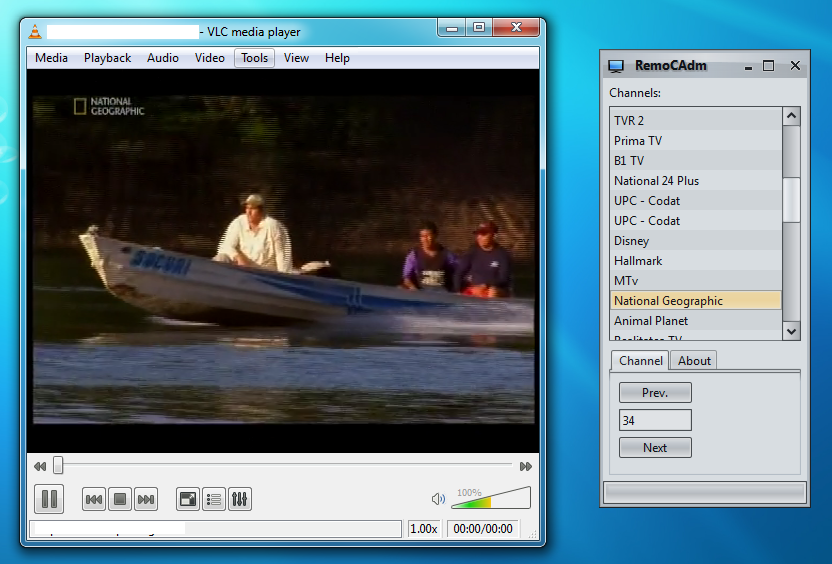Viewport: 832px width, 564px height.
Task: Click the VLC video display area
Action: click(x=283, y=260)
